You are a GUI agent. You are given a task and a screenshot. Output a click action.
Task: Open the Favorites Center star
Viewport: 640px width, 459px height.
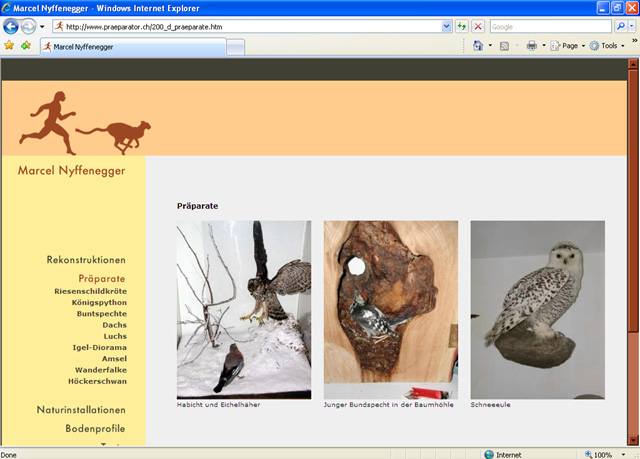[x=9, y=46]
